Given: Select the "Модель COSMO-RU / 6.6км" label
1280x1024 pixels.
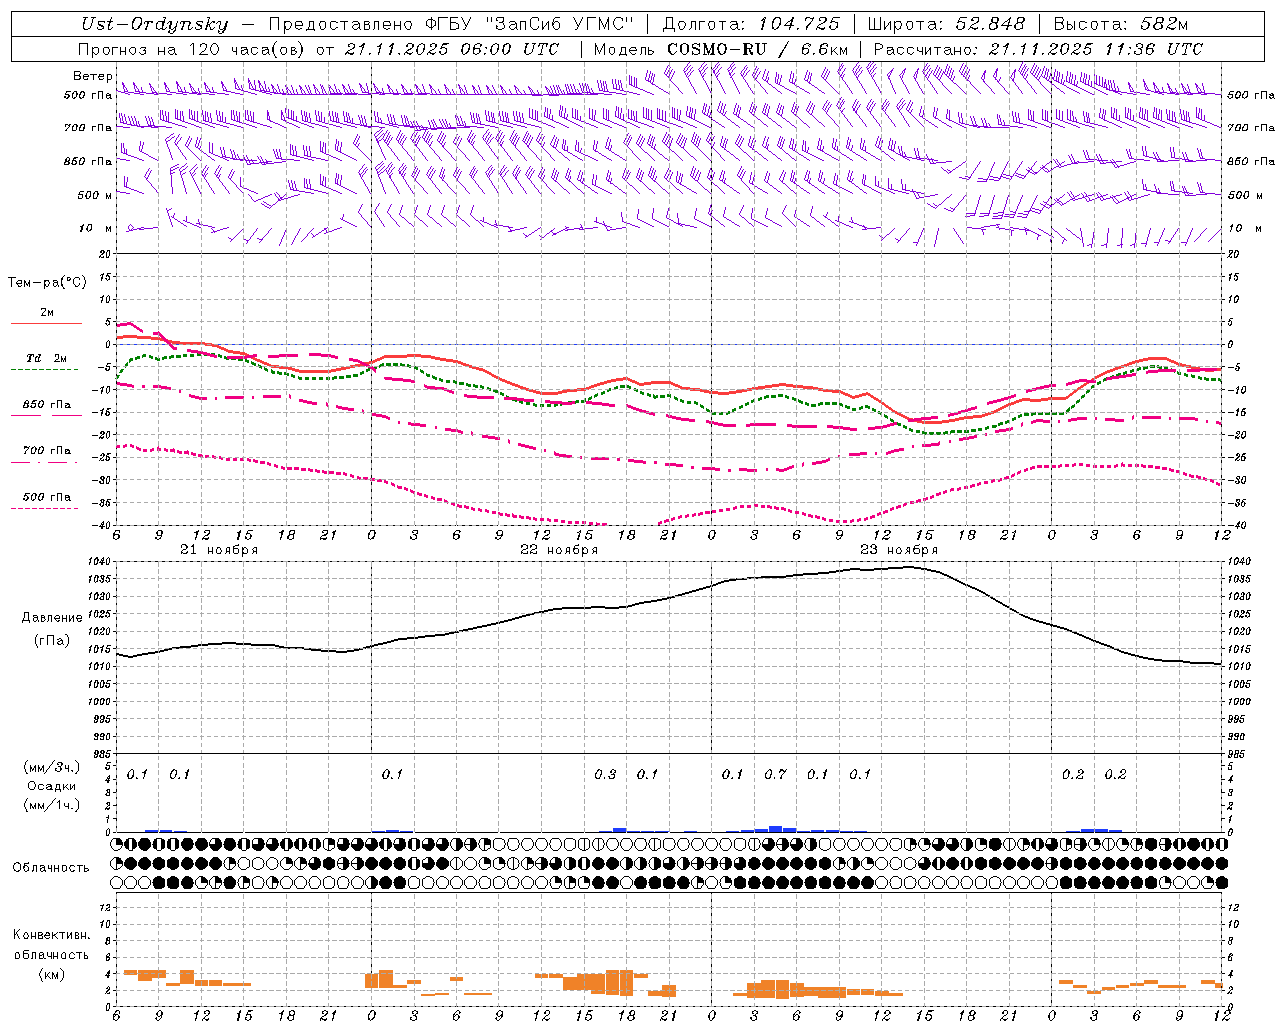Looking at the screenshot, I should [721, 49].
